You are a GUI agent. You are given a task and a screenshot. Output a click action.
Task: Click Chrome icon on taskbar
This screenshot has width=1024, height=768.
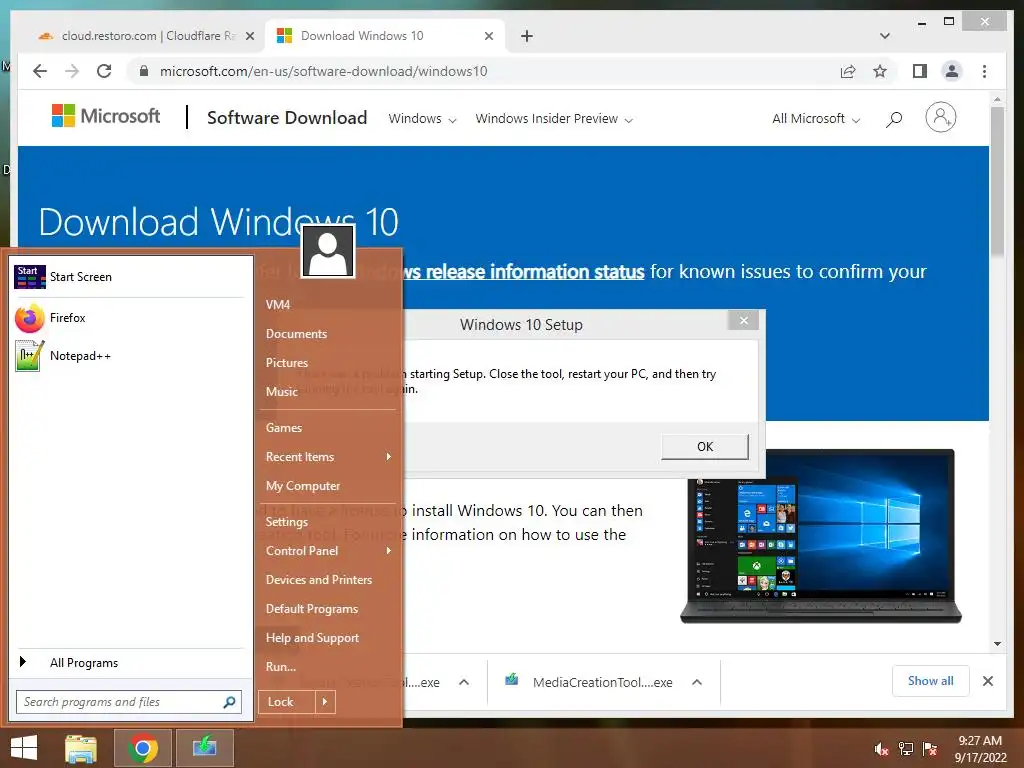point(143,748)
